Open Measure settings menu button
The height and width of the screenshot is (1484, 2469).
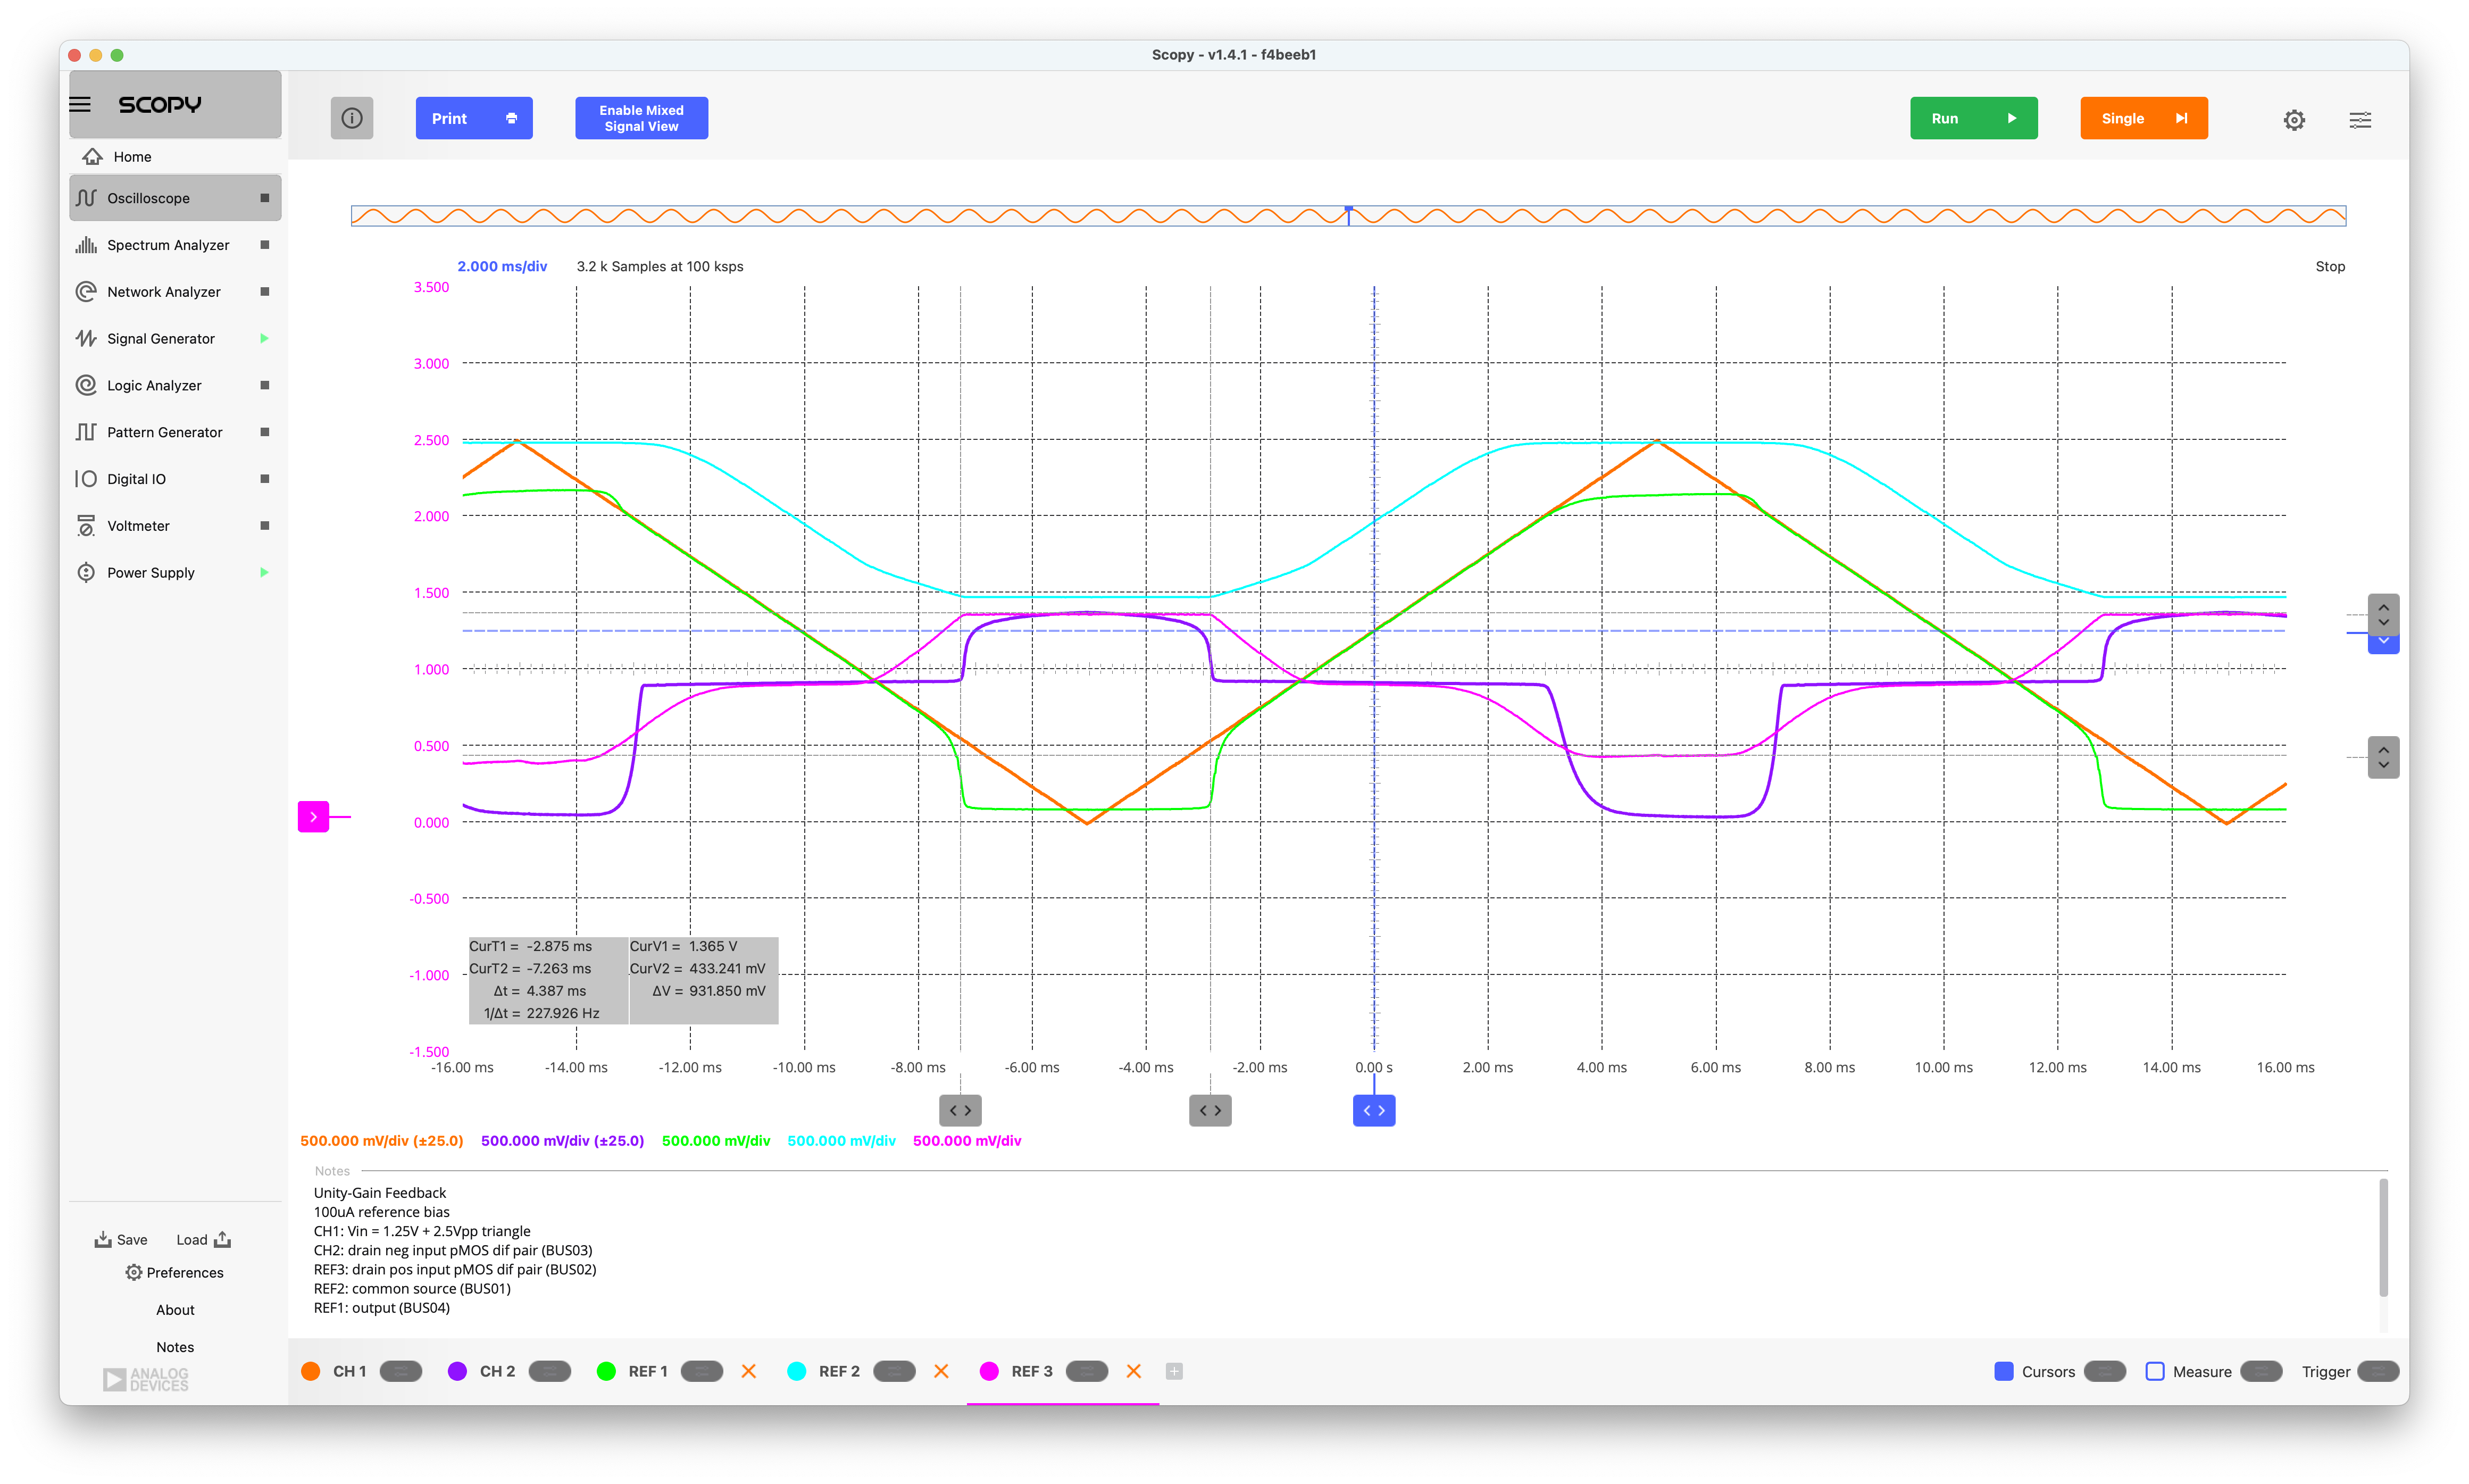(x=2261, y=1372)
